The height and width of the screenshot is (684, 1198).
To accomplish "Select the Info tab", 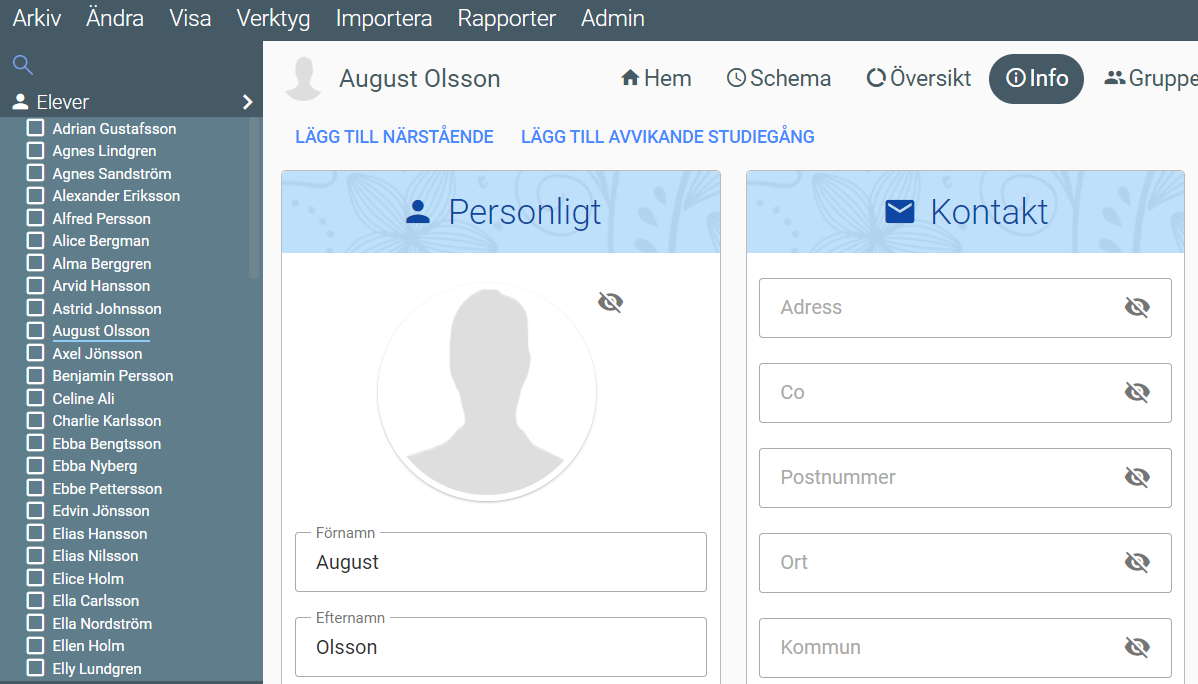I will [x=1036, y=78].
